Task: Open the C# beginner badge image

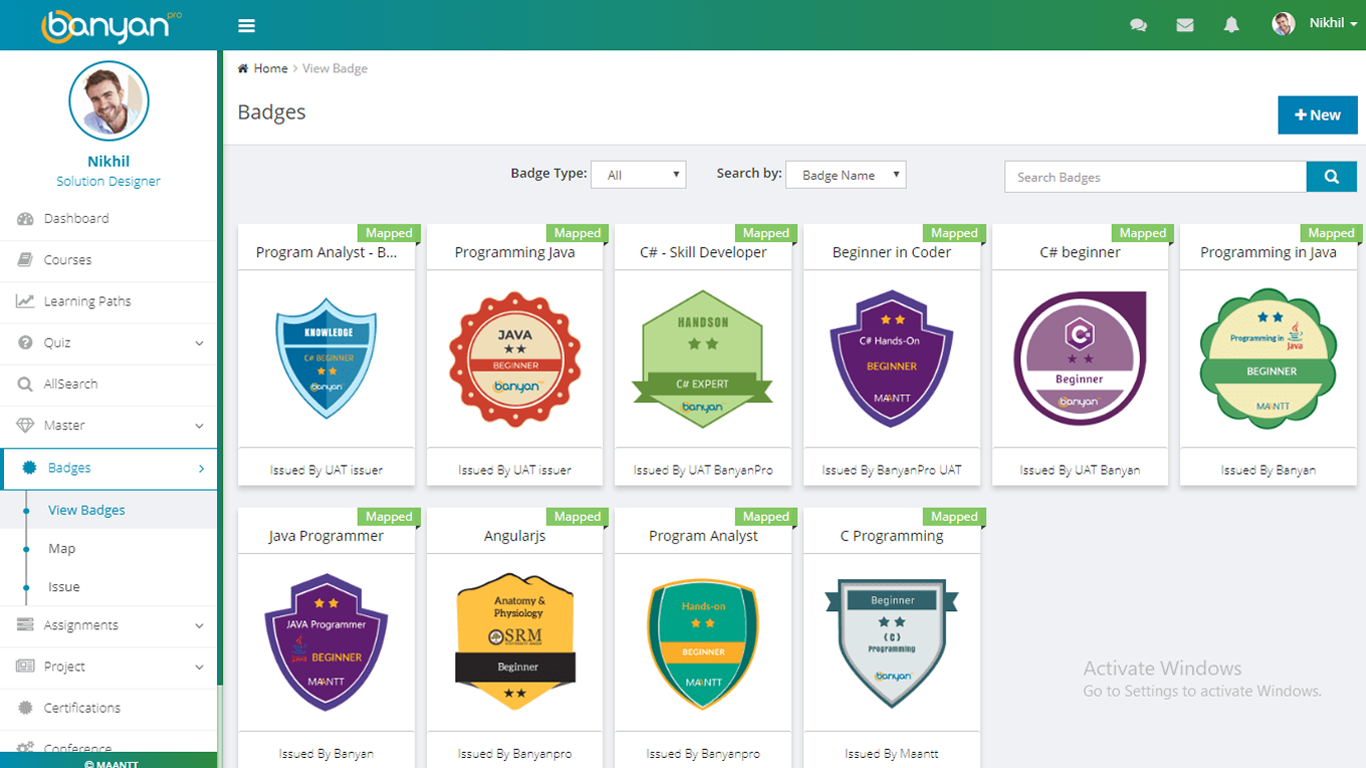Action: tap(1079, 359)
